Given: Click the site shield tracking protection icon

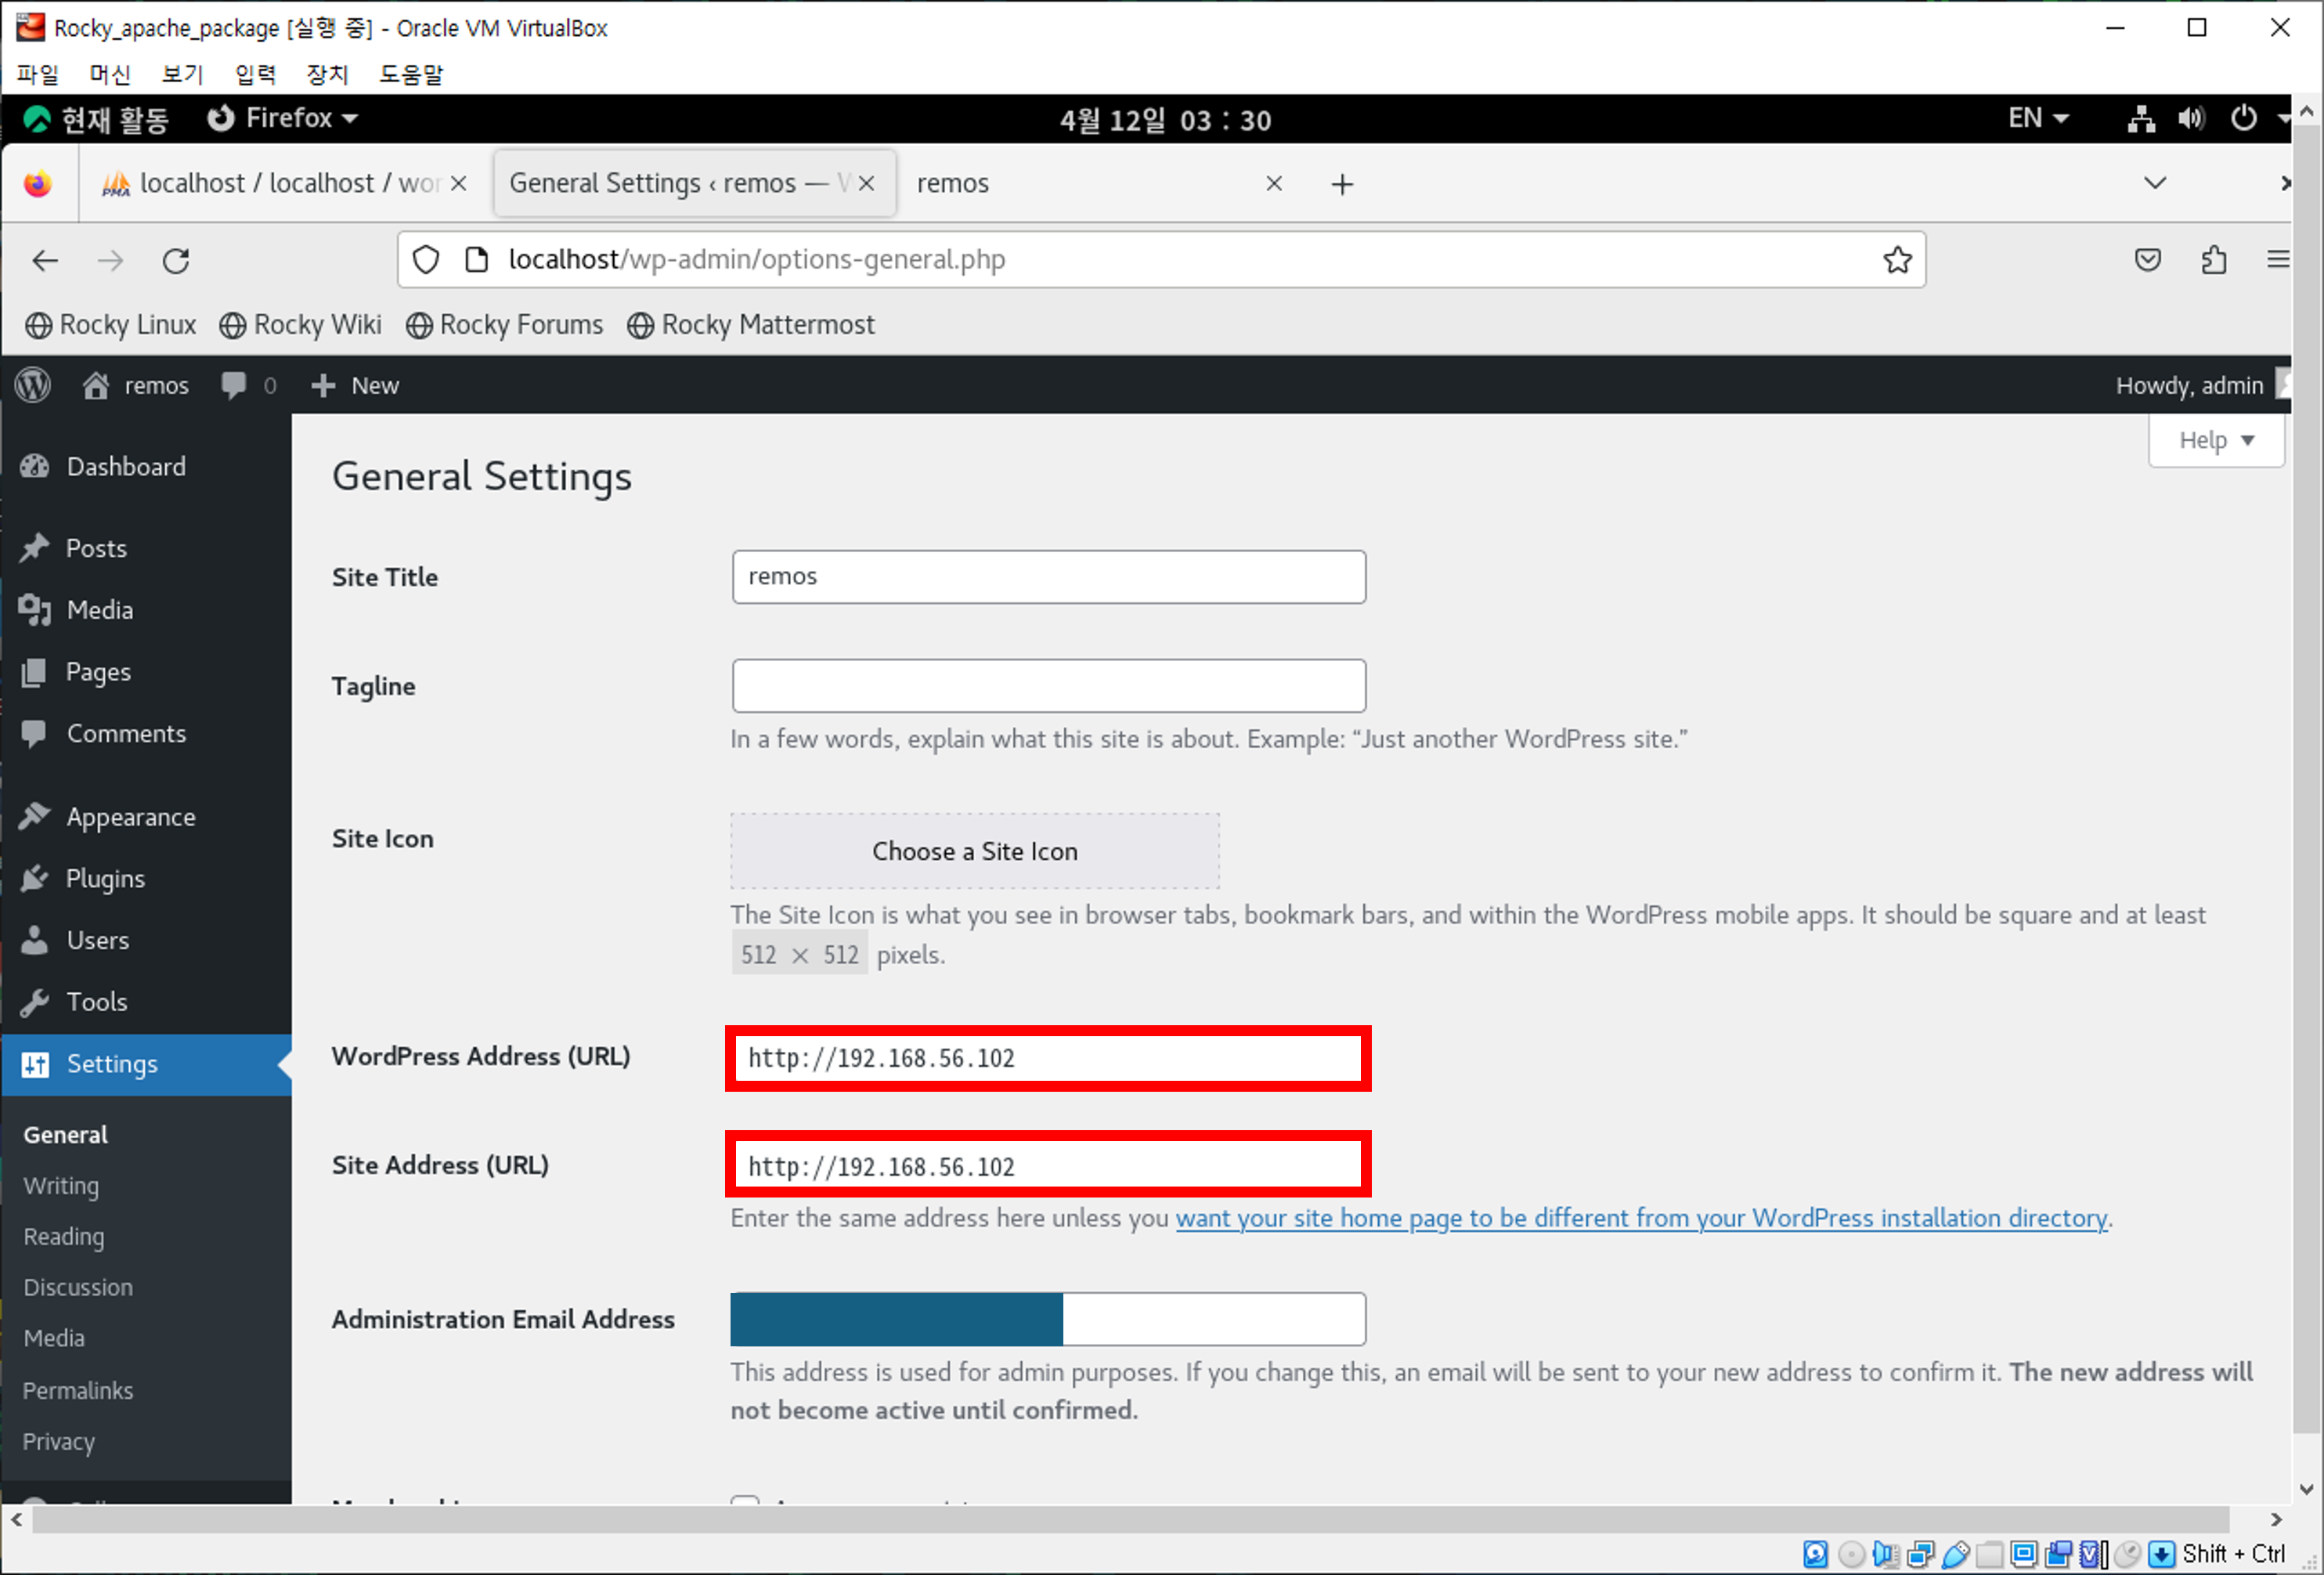Looking at the screenshot, I should coord(426,260).
